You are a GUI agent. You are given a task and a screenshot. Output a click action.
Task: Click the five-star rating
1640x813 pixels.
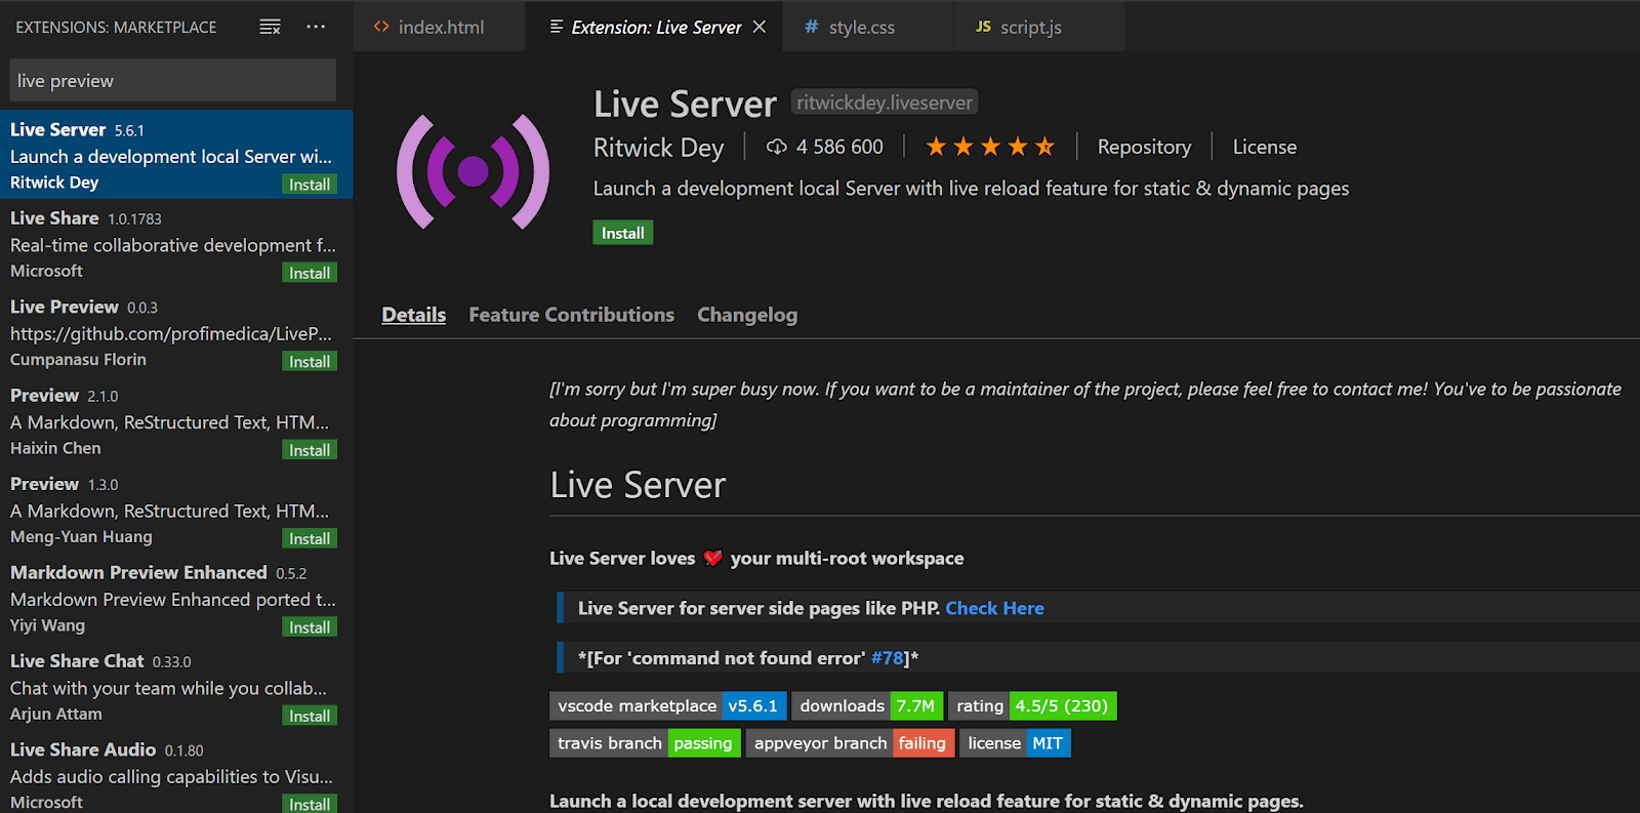pyautogui.click(x=990, y=147)
